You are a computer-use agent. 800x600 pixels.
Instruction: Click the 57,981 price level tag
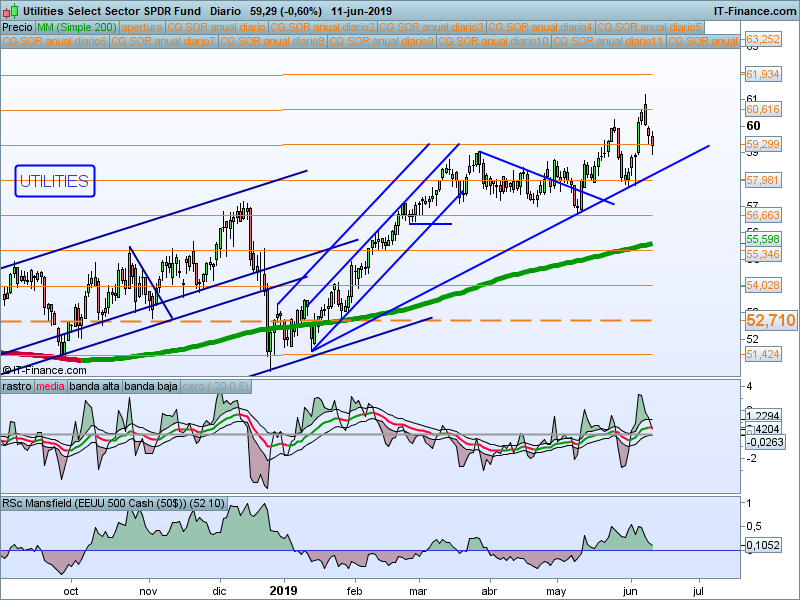[763, 180]
